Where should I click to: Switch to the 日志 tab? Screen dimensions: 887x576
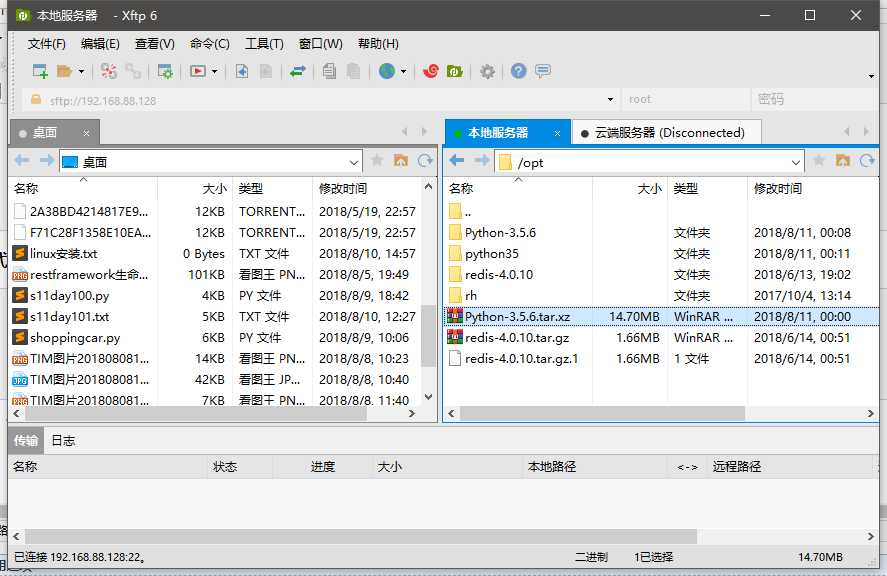pos(63,440)
